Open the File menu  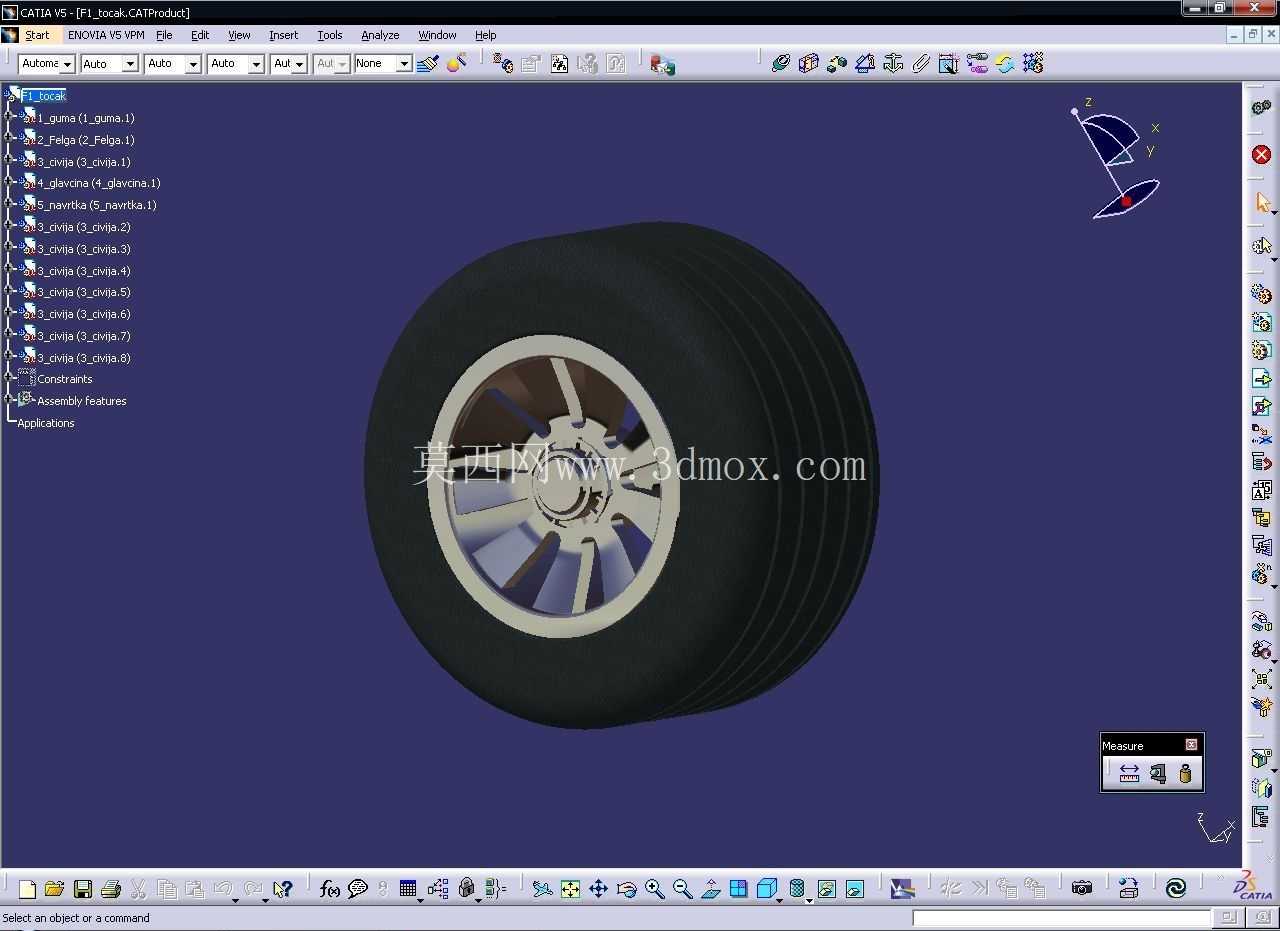pyautogui.click(x=164, y=35)
